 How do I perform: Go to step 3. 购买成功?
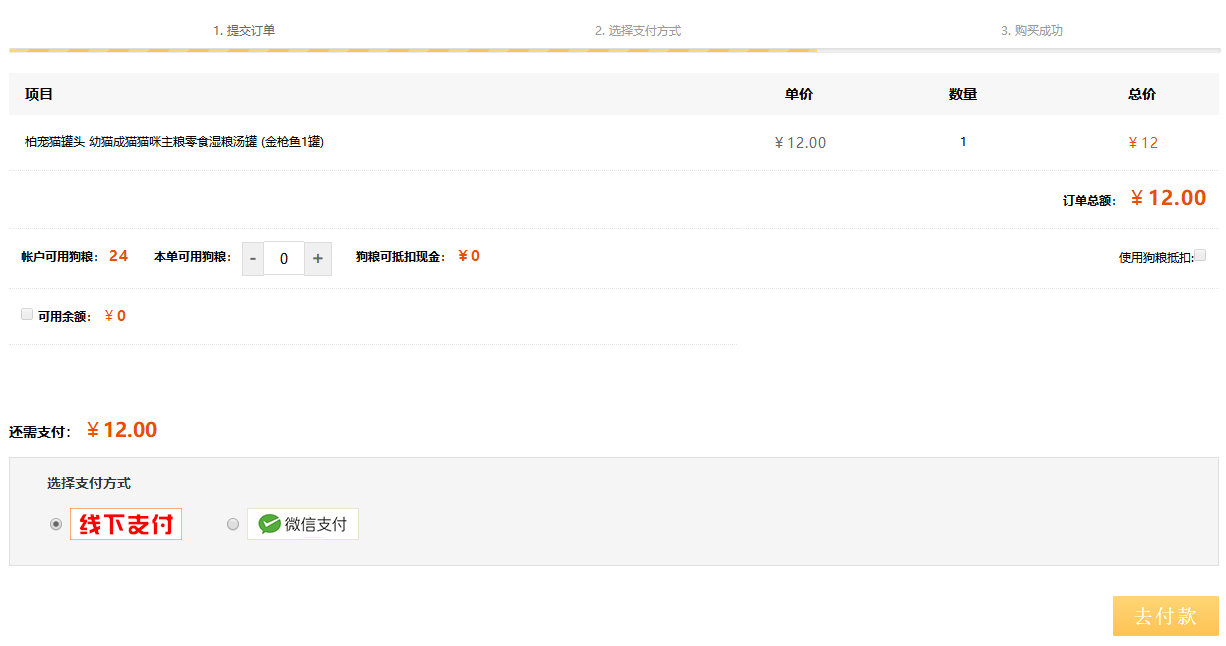1032,31
